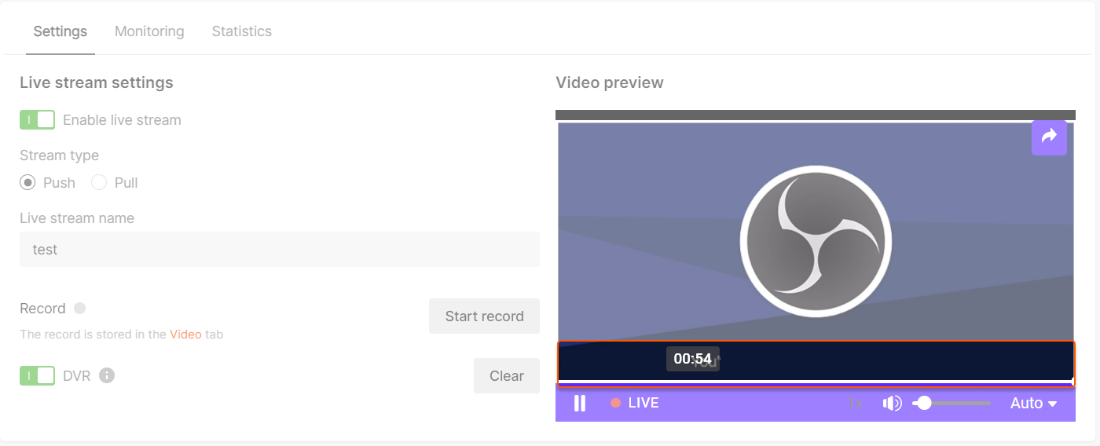Select the Settings tab

[x=60, y=31]
